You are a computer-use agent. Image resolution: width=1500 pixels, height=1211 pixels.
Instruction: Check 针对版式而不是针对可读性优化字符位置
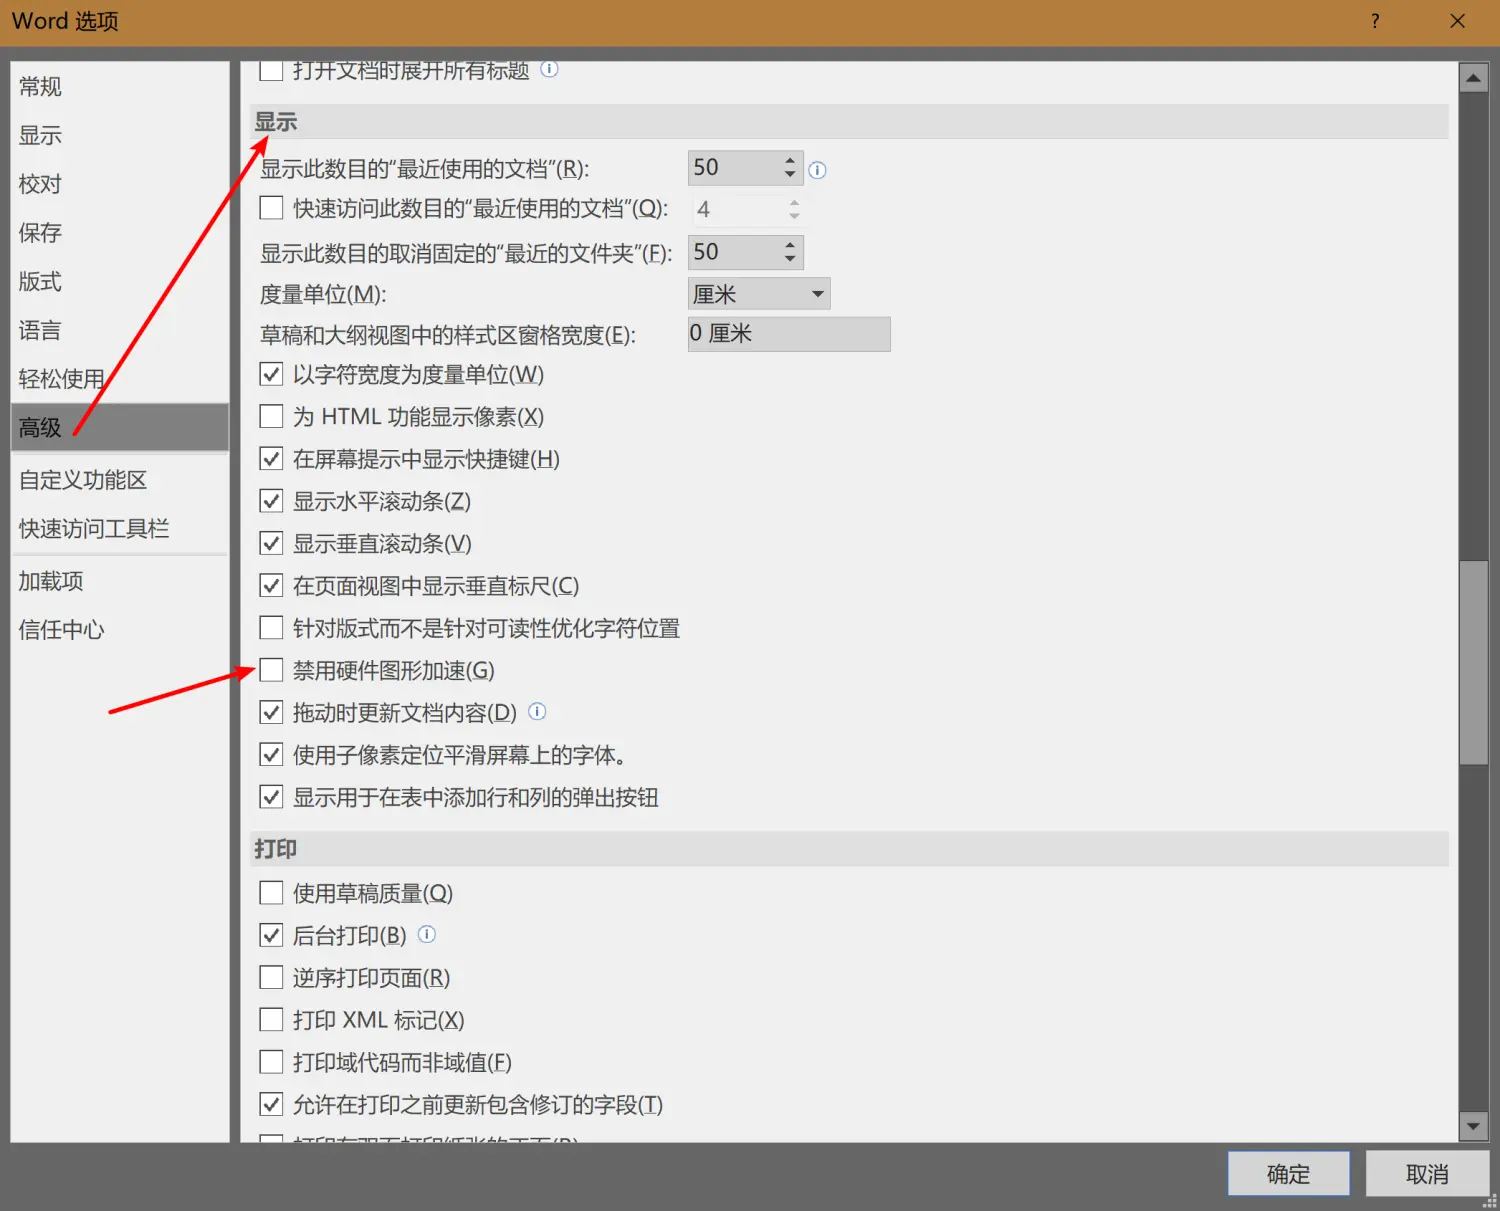(x=271, y=628)
